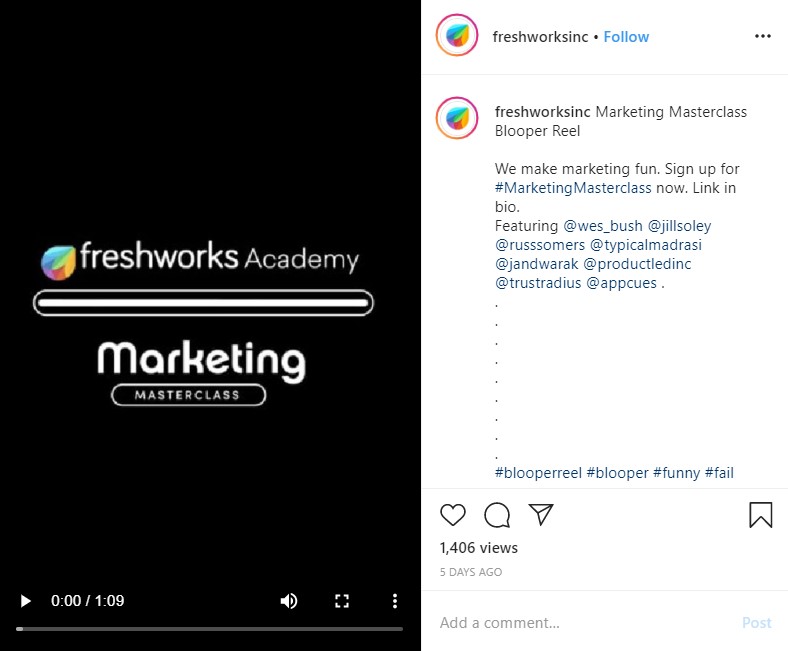
Task: Open comments via speech bubble icon
Action: tap(497, 515)
